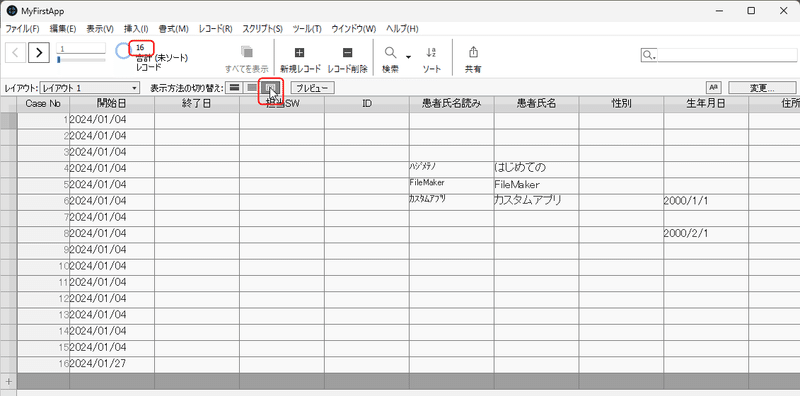Open the レイアウト 1 layout dropdown
The image size is (800, 396).
(90, 88)
